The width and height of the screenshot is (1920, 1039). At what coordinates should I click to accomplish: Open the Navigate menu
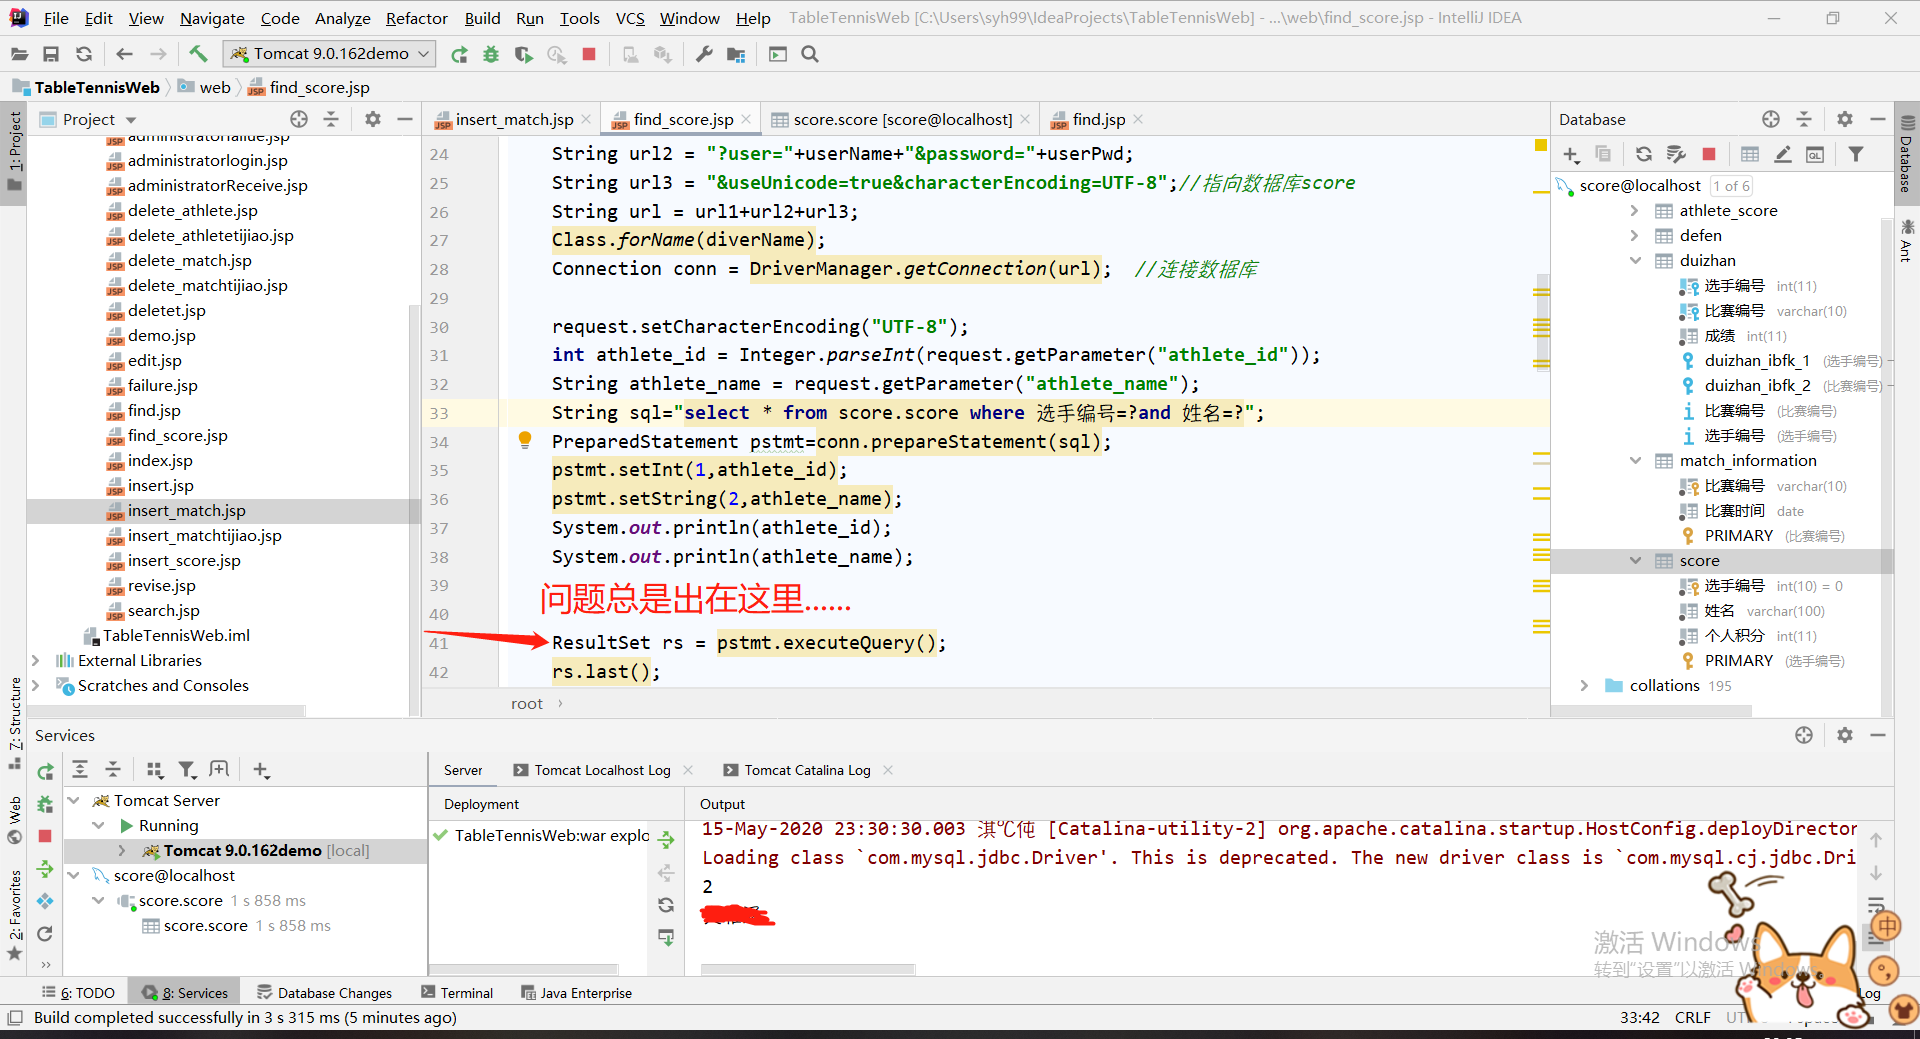coord(212,18)
